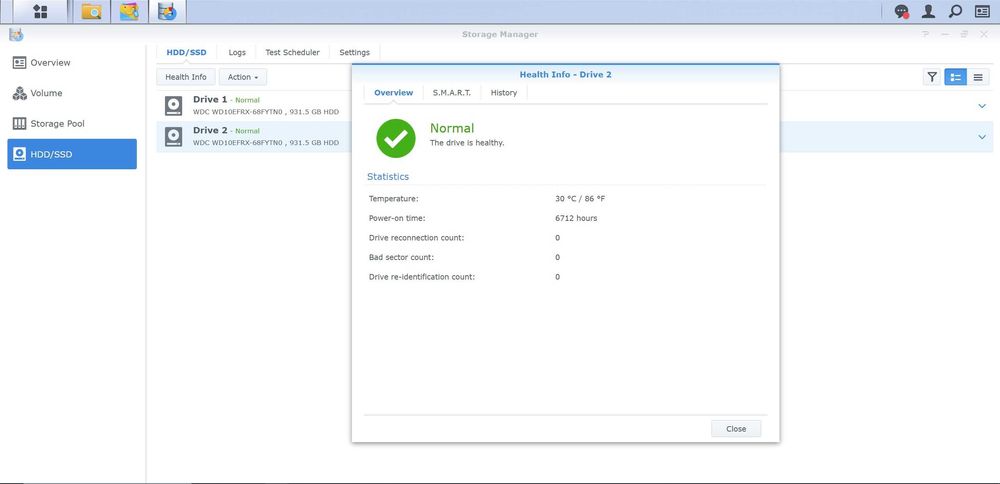This screenshot has width=1000, height=484.
Task: Select the Drive 1 row title
Action: (x=210, y=99)
